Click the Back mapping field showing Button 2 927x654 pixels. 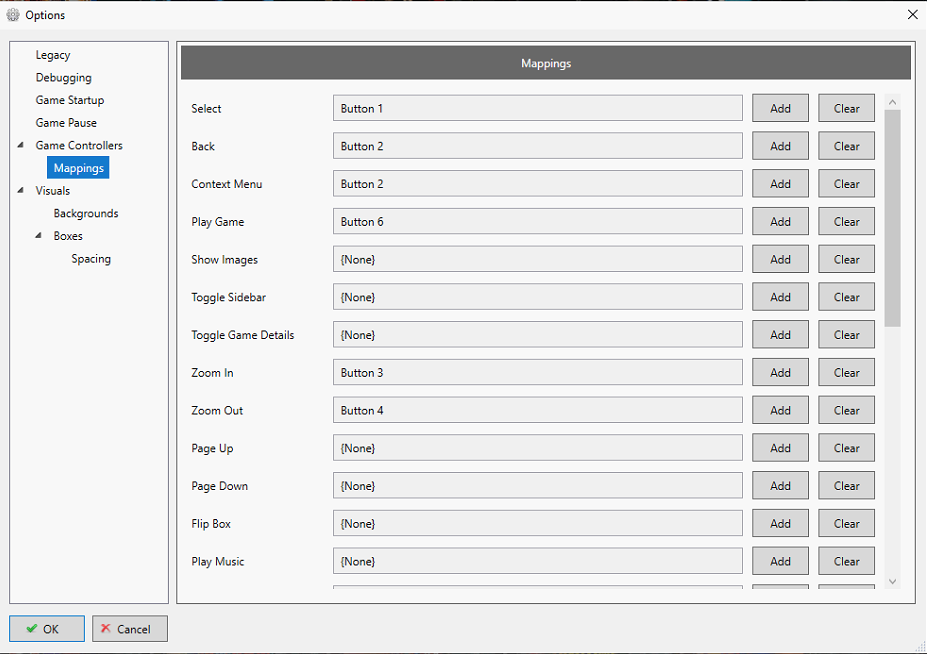[537, 146]
